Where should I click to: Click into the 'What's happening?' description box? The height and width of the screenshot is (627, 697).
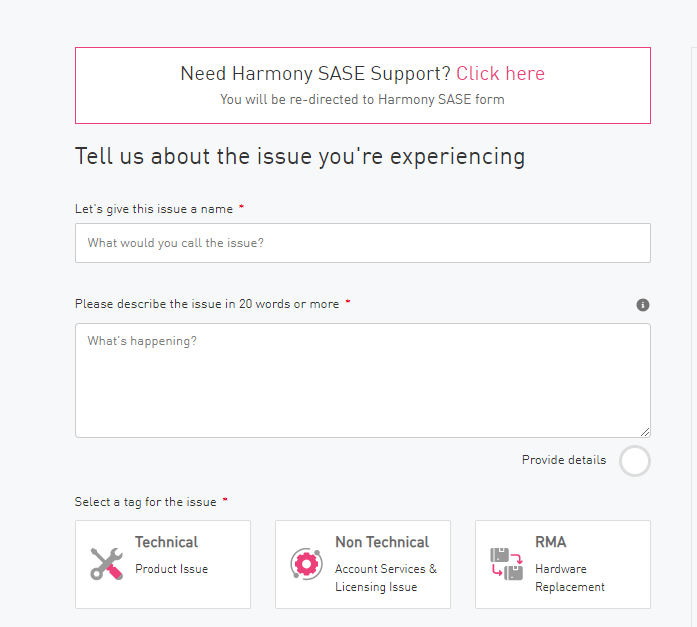(362, 380)
